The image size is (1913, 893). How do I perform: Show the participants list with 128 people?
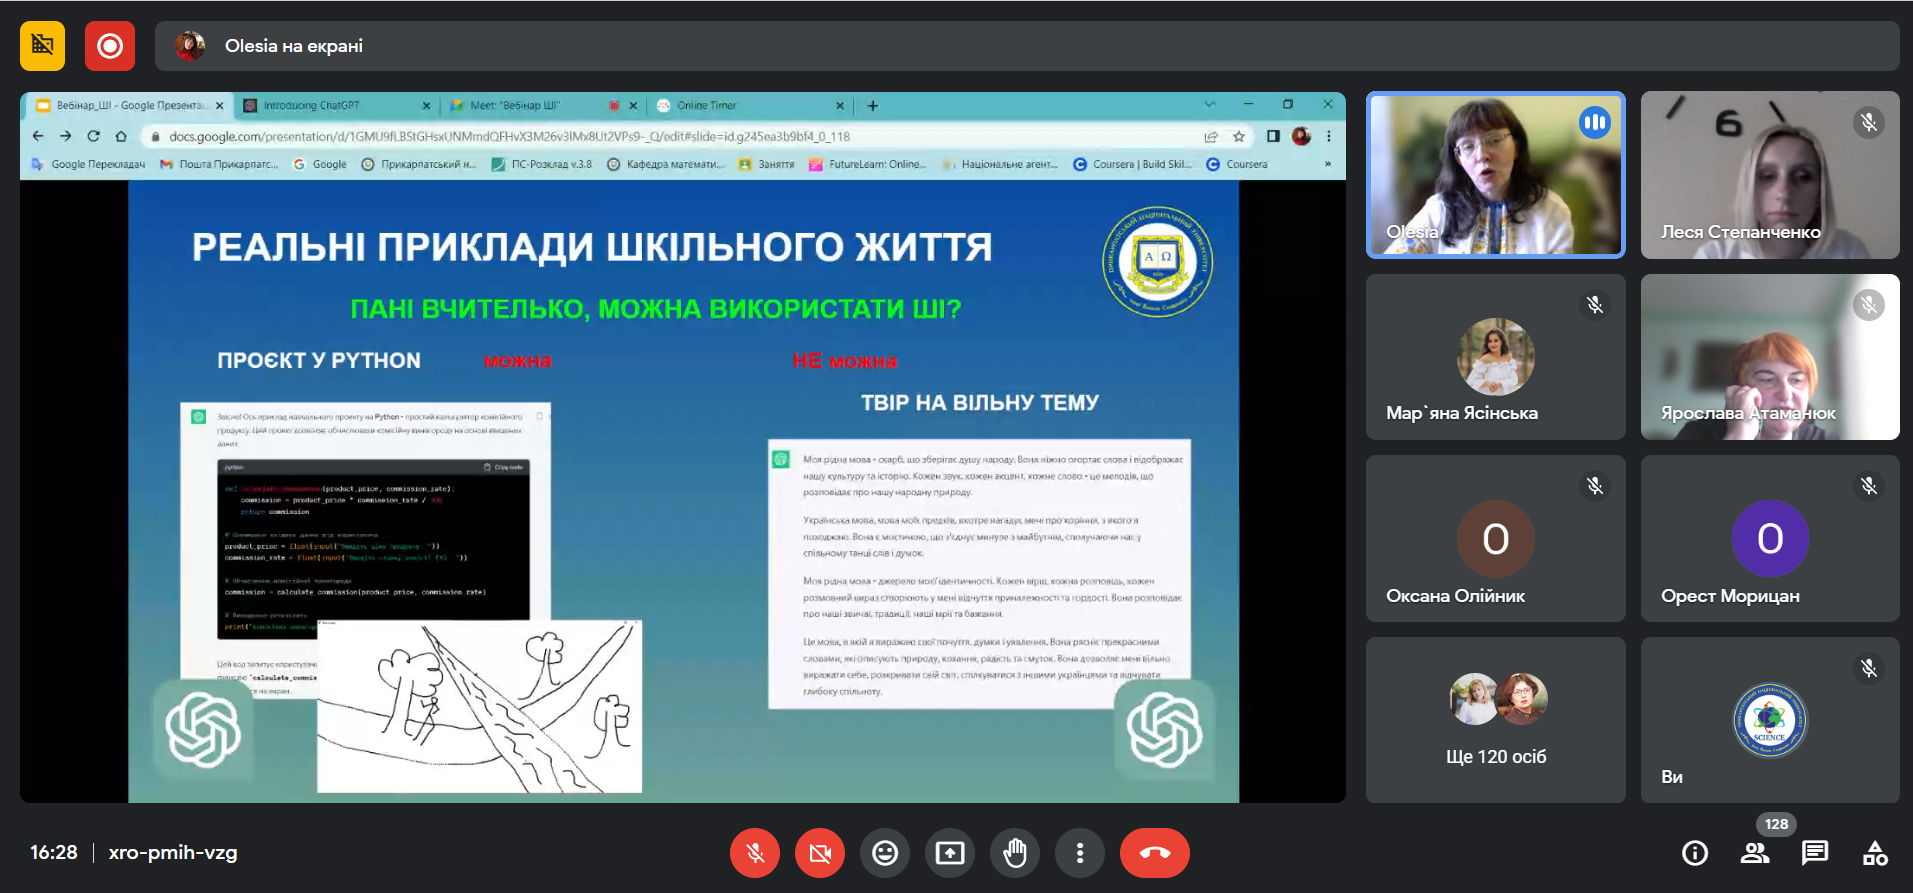(1755, 853)
